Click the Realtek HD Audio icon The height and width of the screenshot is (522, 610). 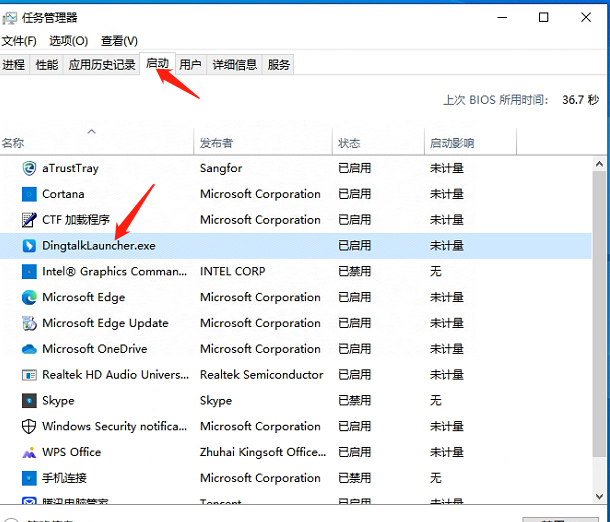click(29, 375)
